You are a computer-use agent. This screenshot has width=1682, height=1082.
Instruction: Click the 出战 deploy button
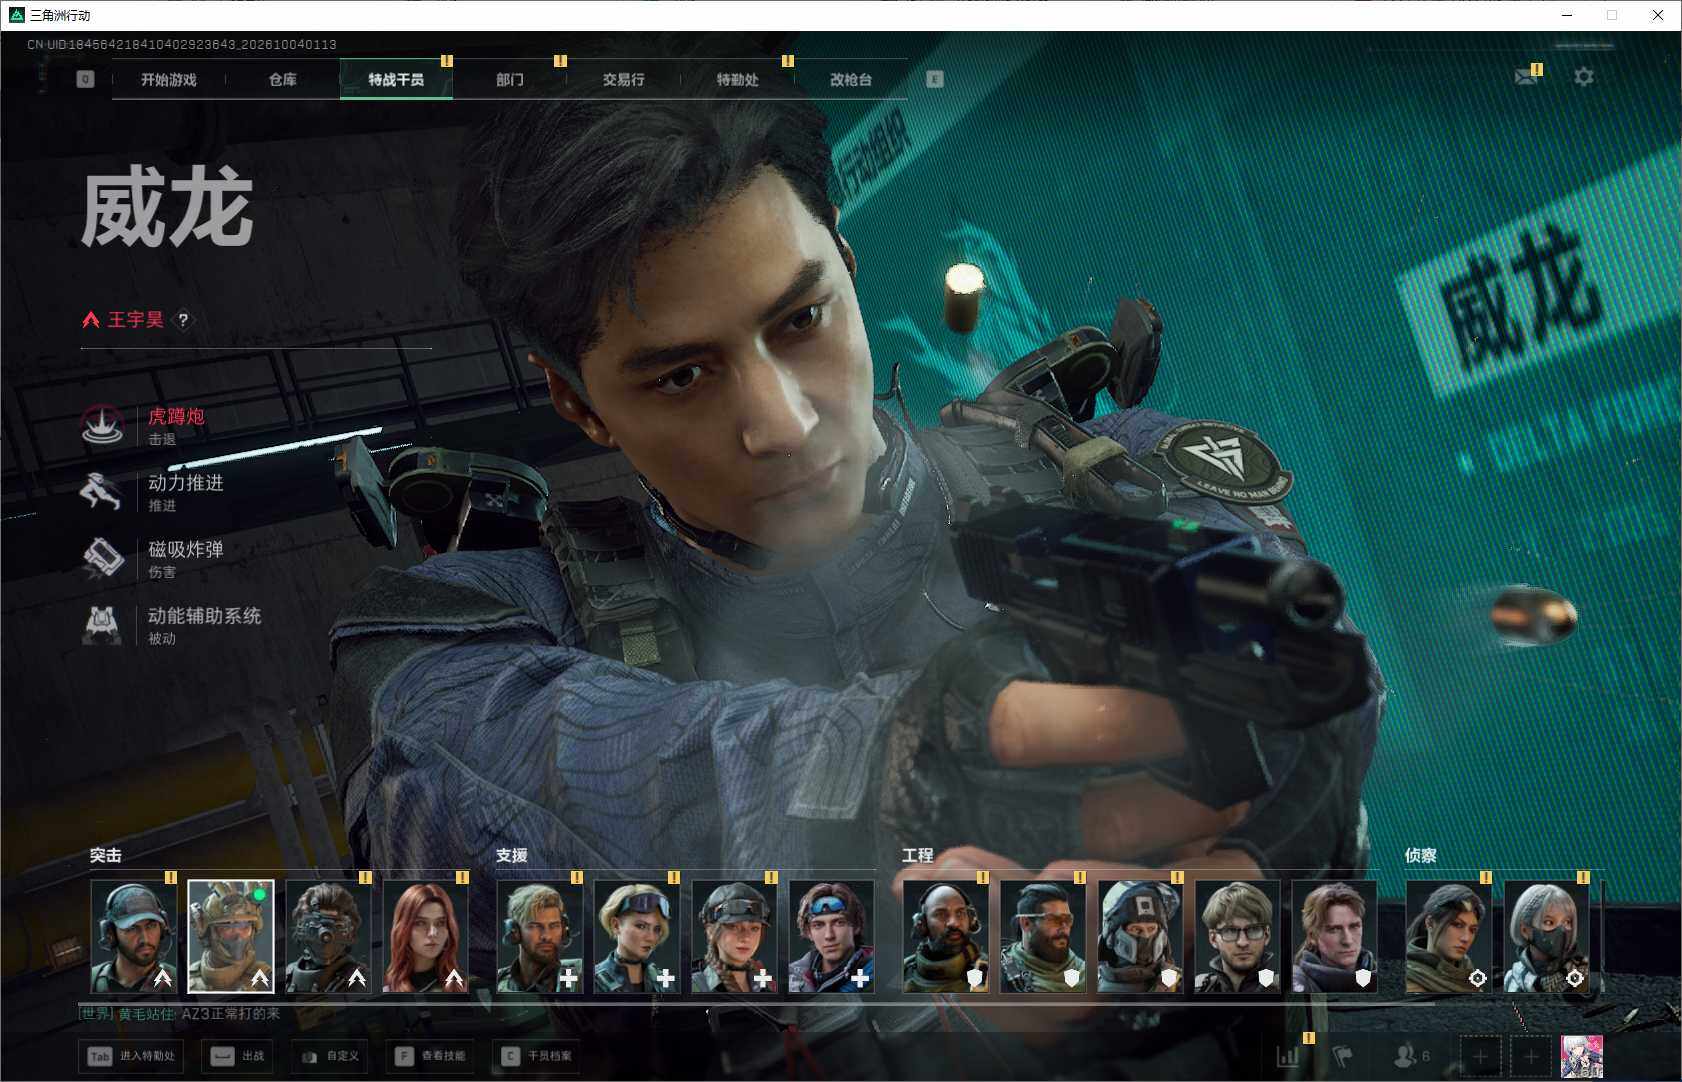(238, 1056)
